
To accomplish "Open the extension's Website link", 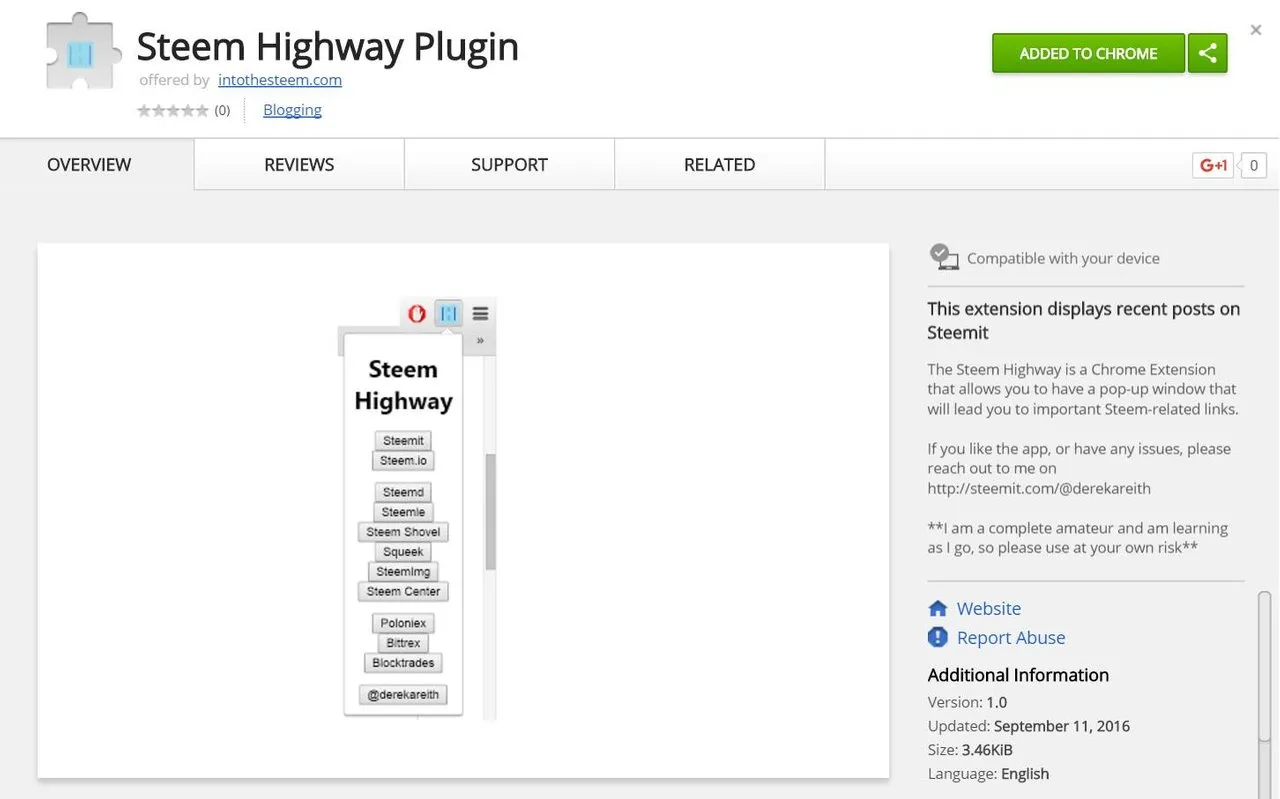I will click(x=988, y=608).
